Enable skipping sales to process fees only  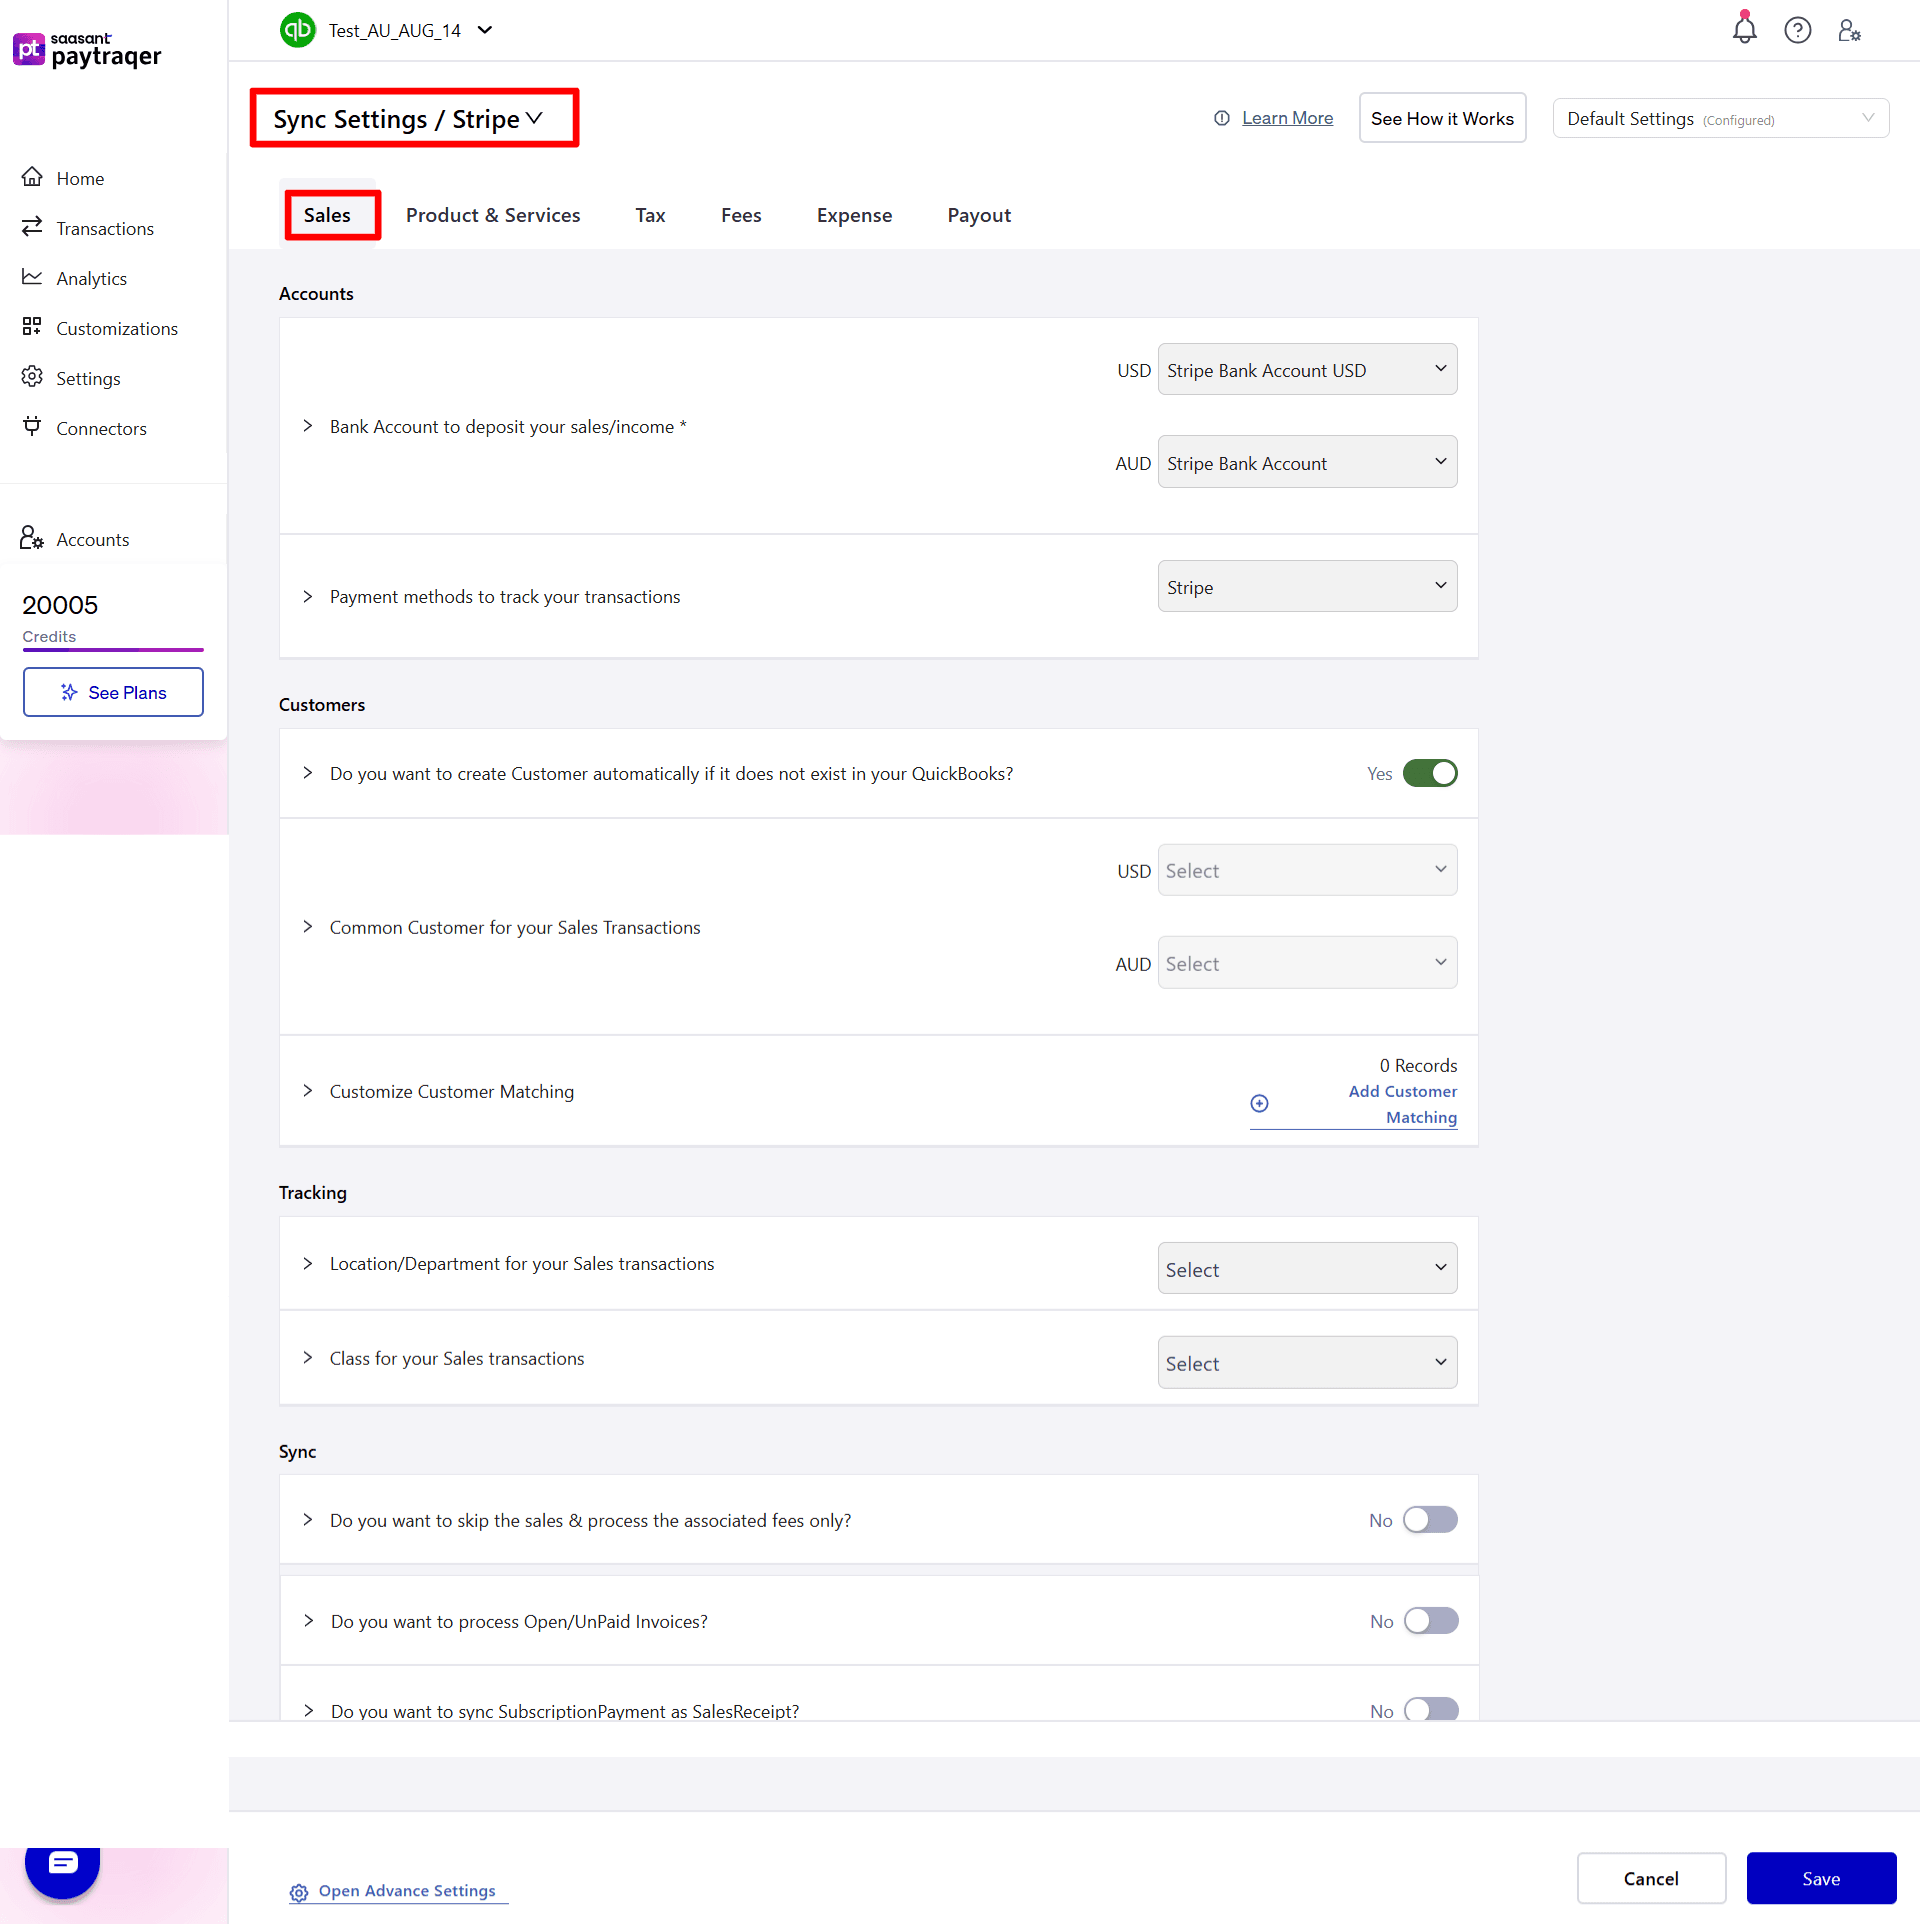coord(1430,1519)
